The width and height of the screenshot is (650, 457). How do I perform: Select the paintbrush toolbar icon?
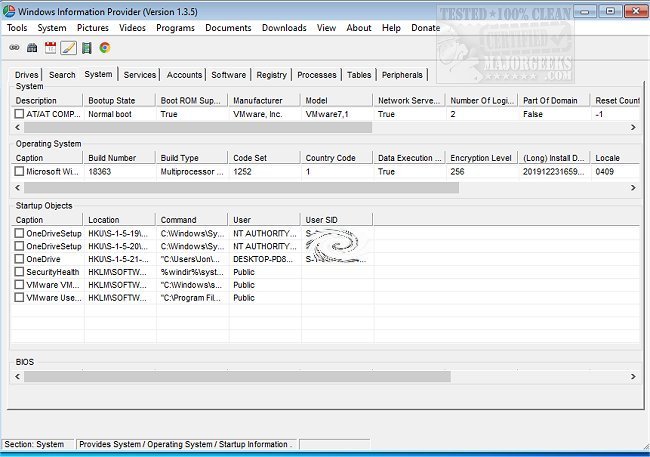[x=68, y=48]
